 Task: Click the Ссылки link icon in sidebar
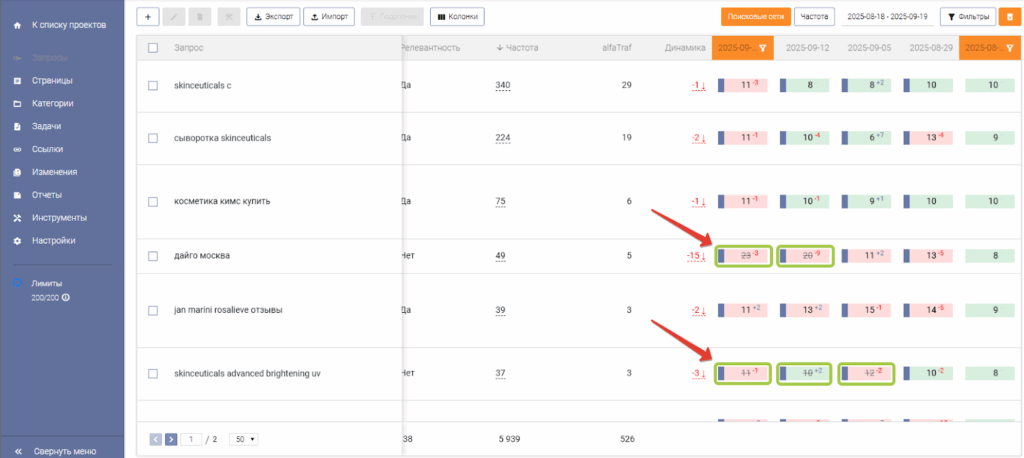[x=17, y=150]
